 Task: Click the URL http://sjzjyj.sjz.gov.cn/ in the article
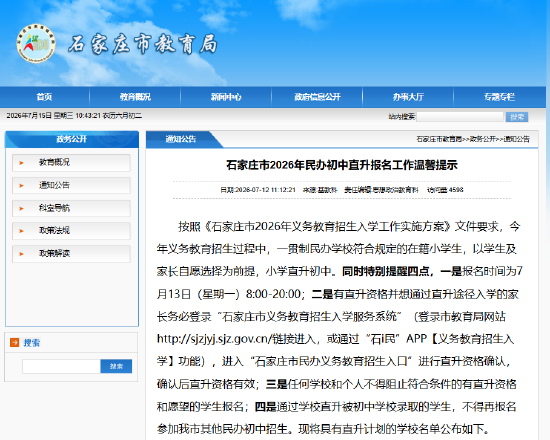pyautogui.click(x=214, y=339)
